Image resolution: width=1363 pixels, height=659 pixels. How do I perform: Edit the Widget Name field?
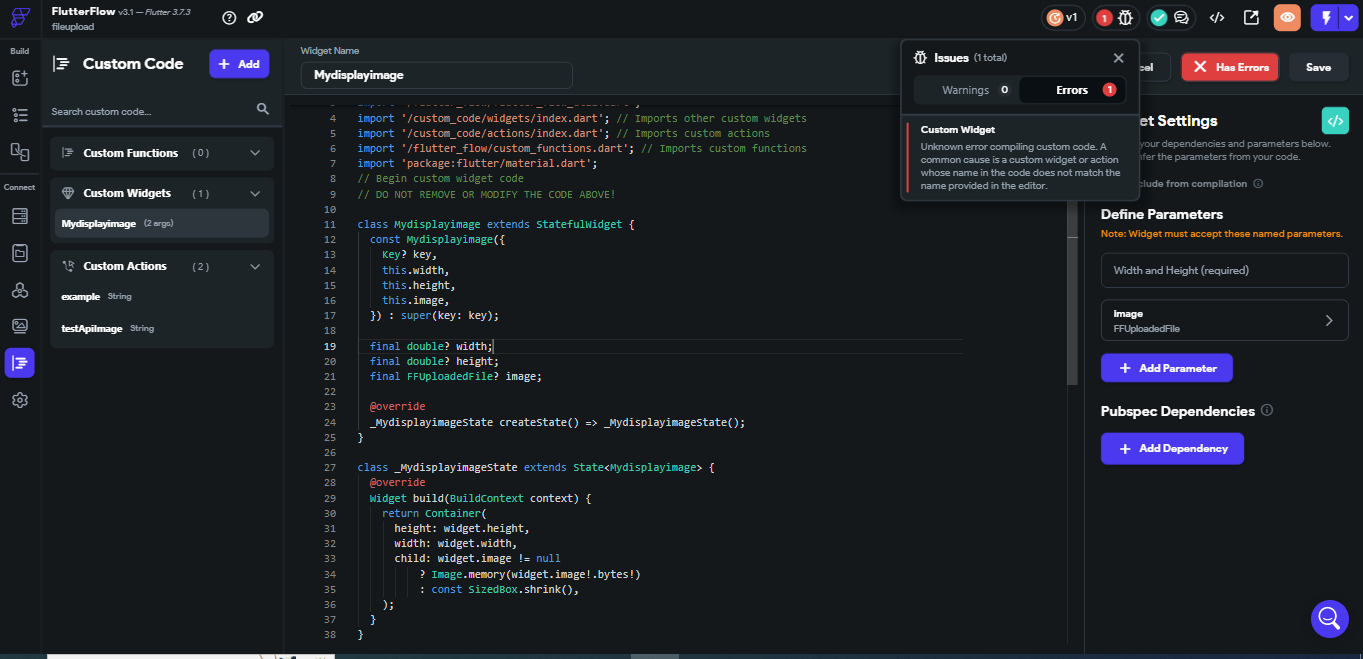[437, 75]
